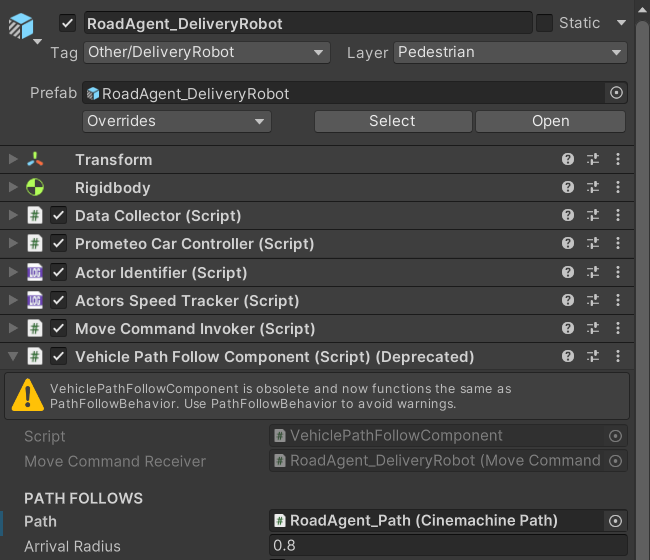Open presets for Prometeo Car Controller
This screenshot has width=650, height=560.
593,243
